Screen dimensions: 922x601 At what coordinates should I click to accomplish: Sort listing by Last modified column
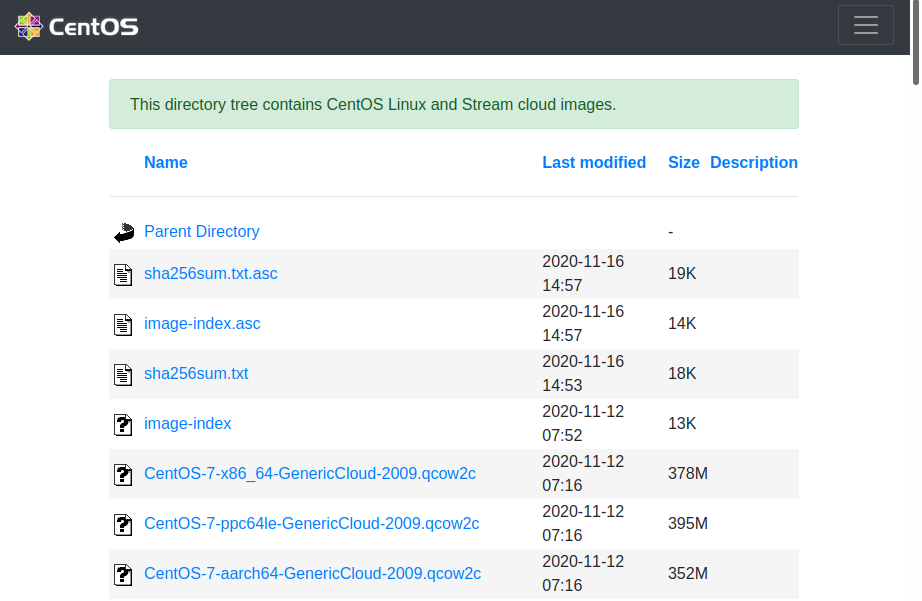tap(594, 162)
